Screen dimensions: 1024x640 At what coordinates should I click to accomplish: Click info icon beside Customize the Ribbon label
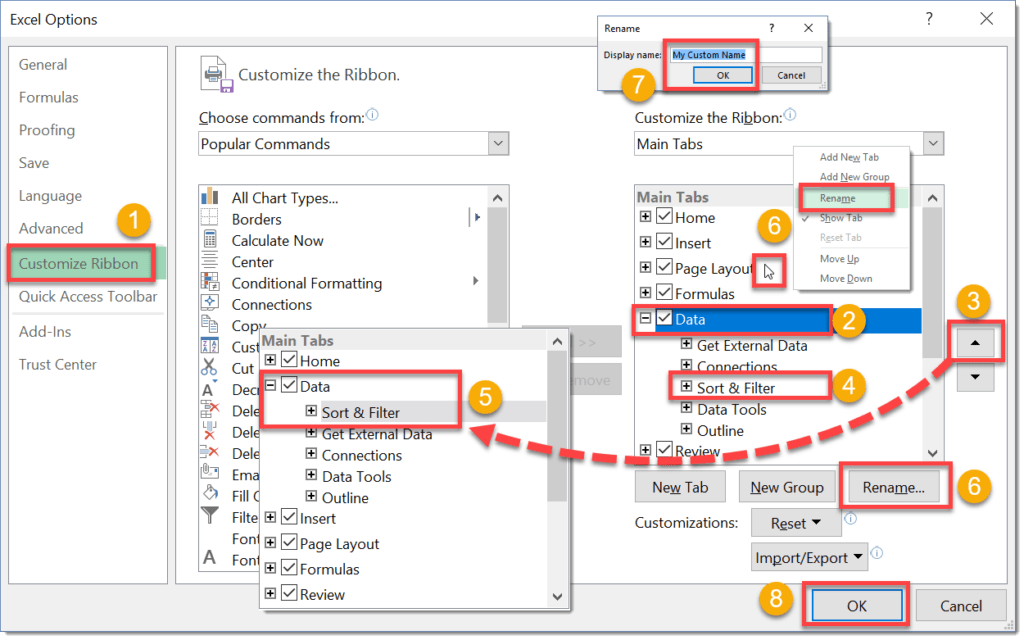(x=790, y=115)
